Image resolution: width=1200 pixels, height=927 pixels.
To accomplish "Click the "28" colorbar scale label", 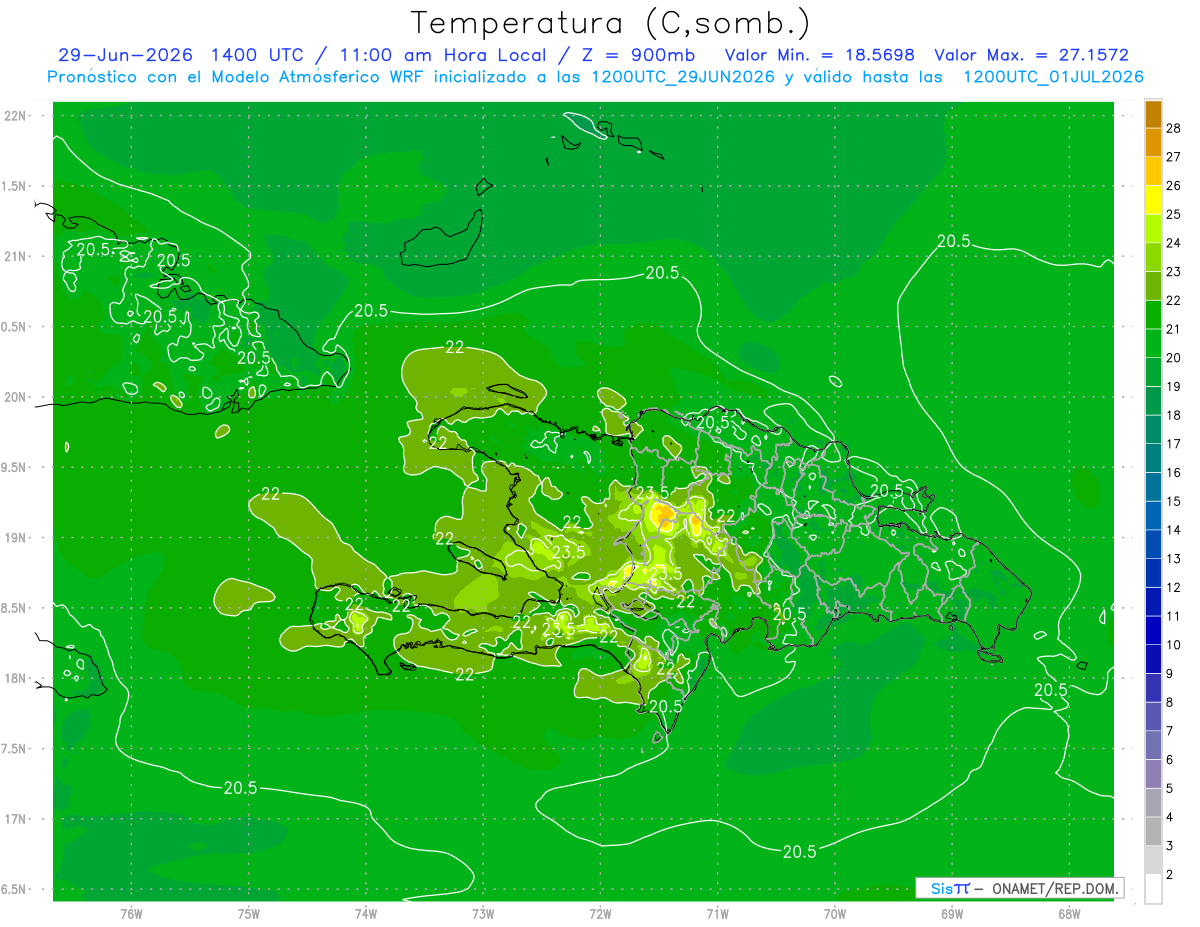I will 1174,128.
